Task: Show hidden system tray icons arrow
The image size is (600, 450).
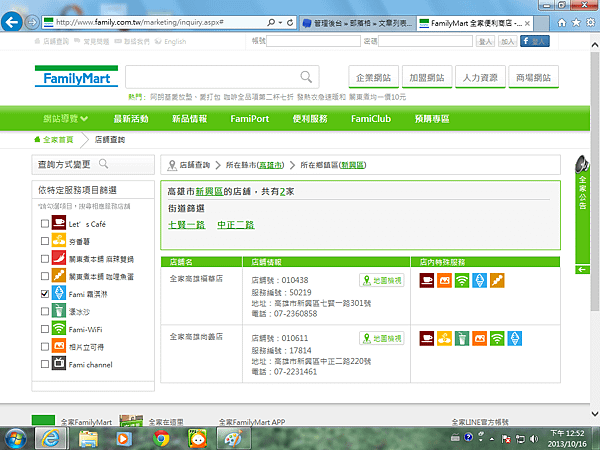Action: coord(492,439)
